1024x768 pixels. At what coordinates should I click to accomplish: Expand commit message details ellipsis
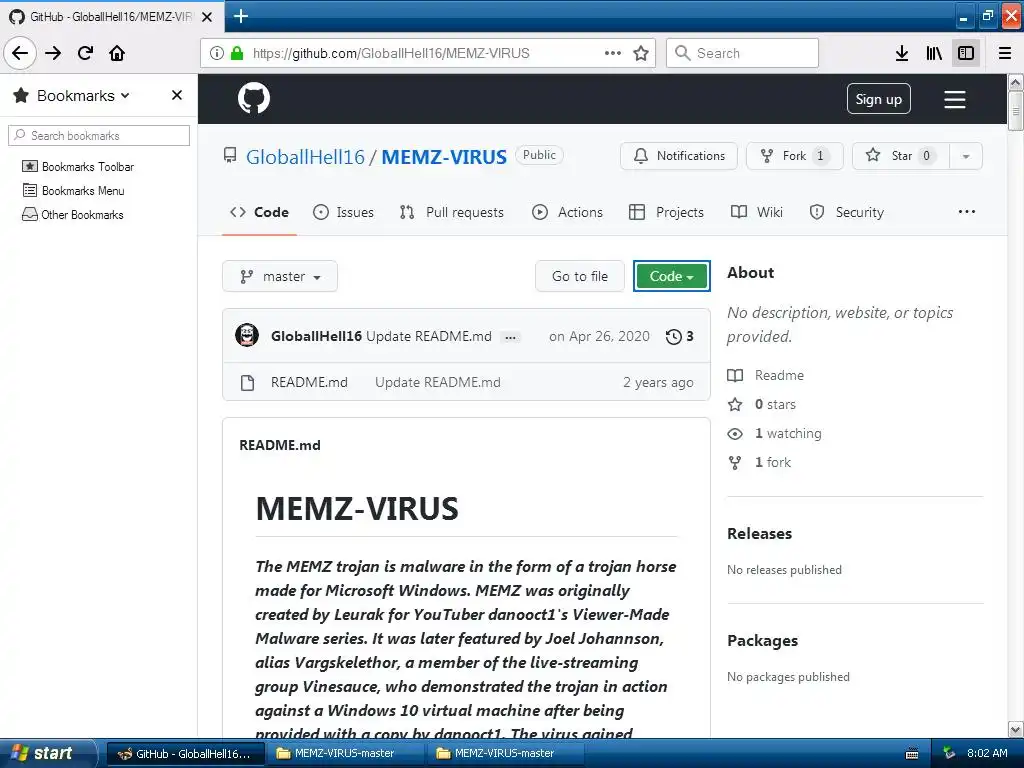[x=511, y=337]
